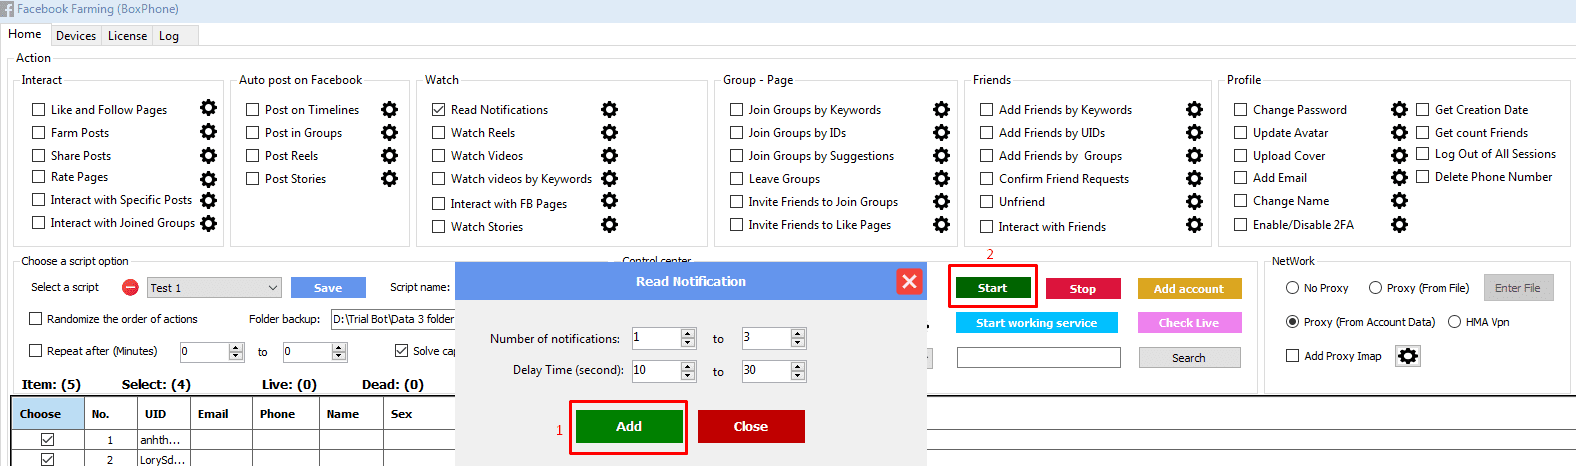Click Start working service button
1576x466 pixels.
1037,323
